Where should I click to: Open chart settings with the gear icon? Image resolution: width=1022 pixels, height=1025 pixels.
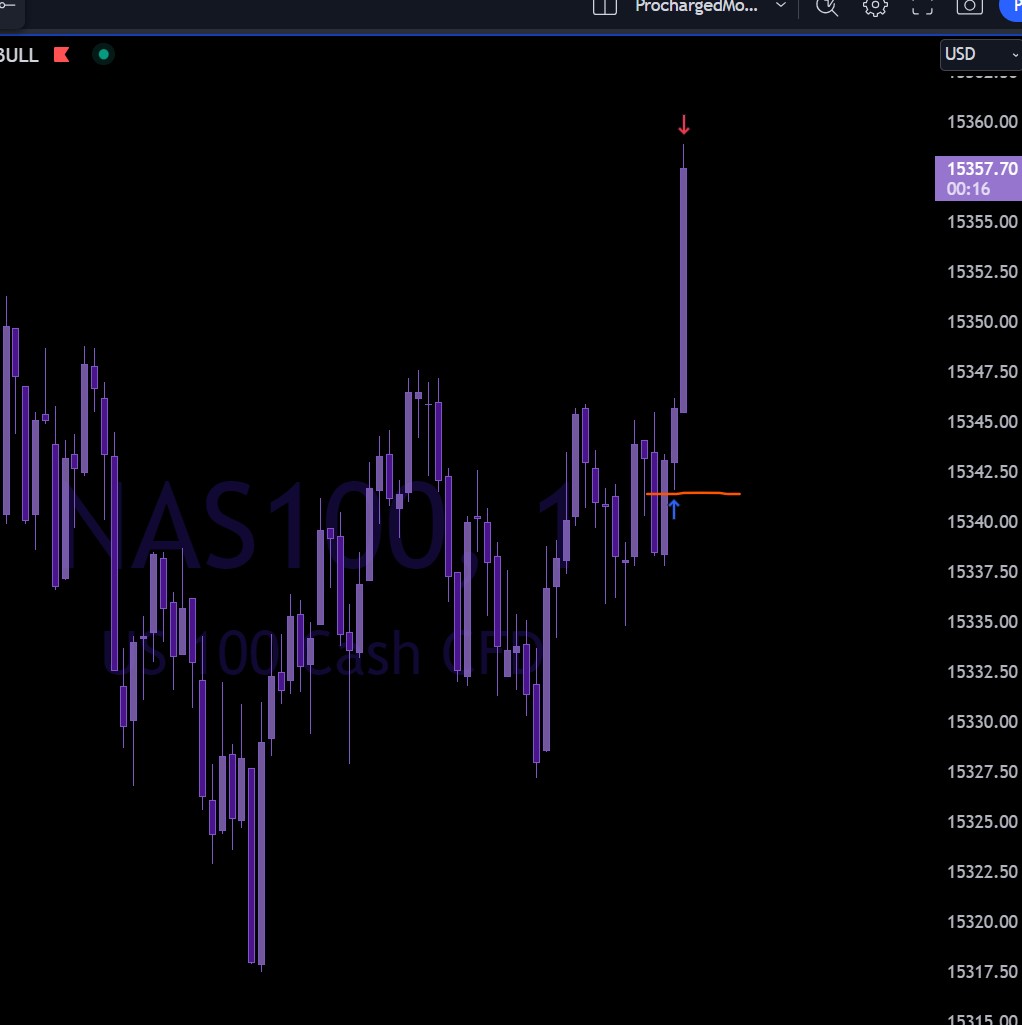point(875,7)
